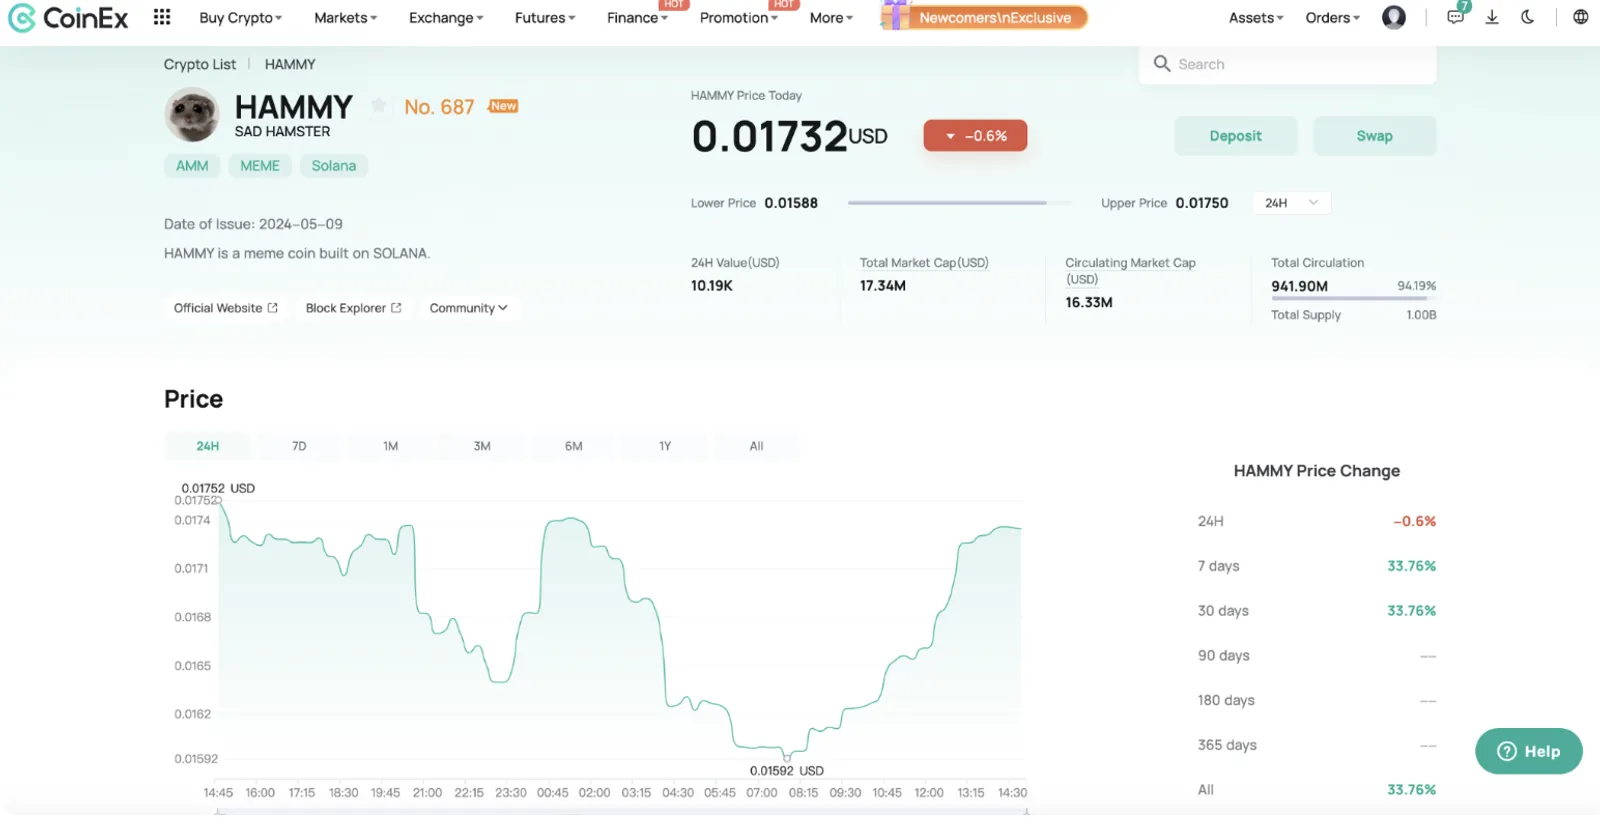Click the 0.01592 USD low point marker

coord(787,758)
